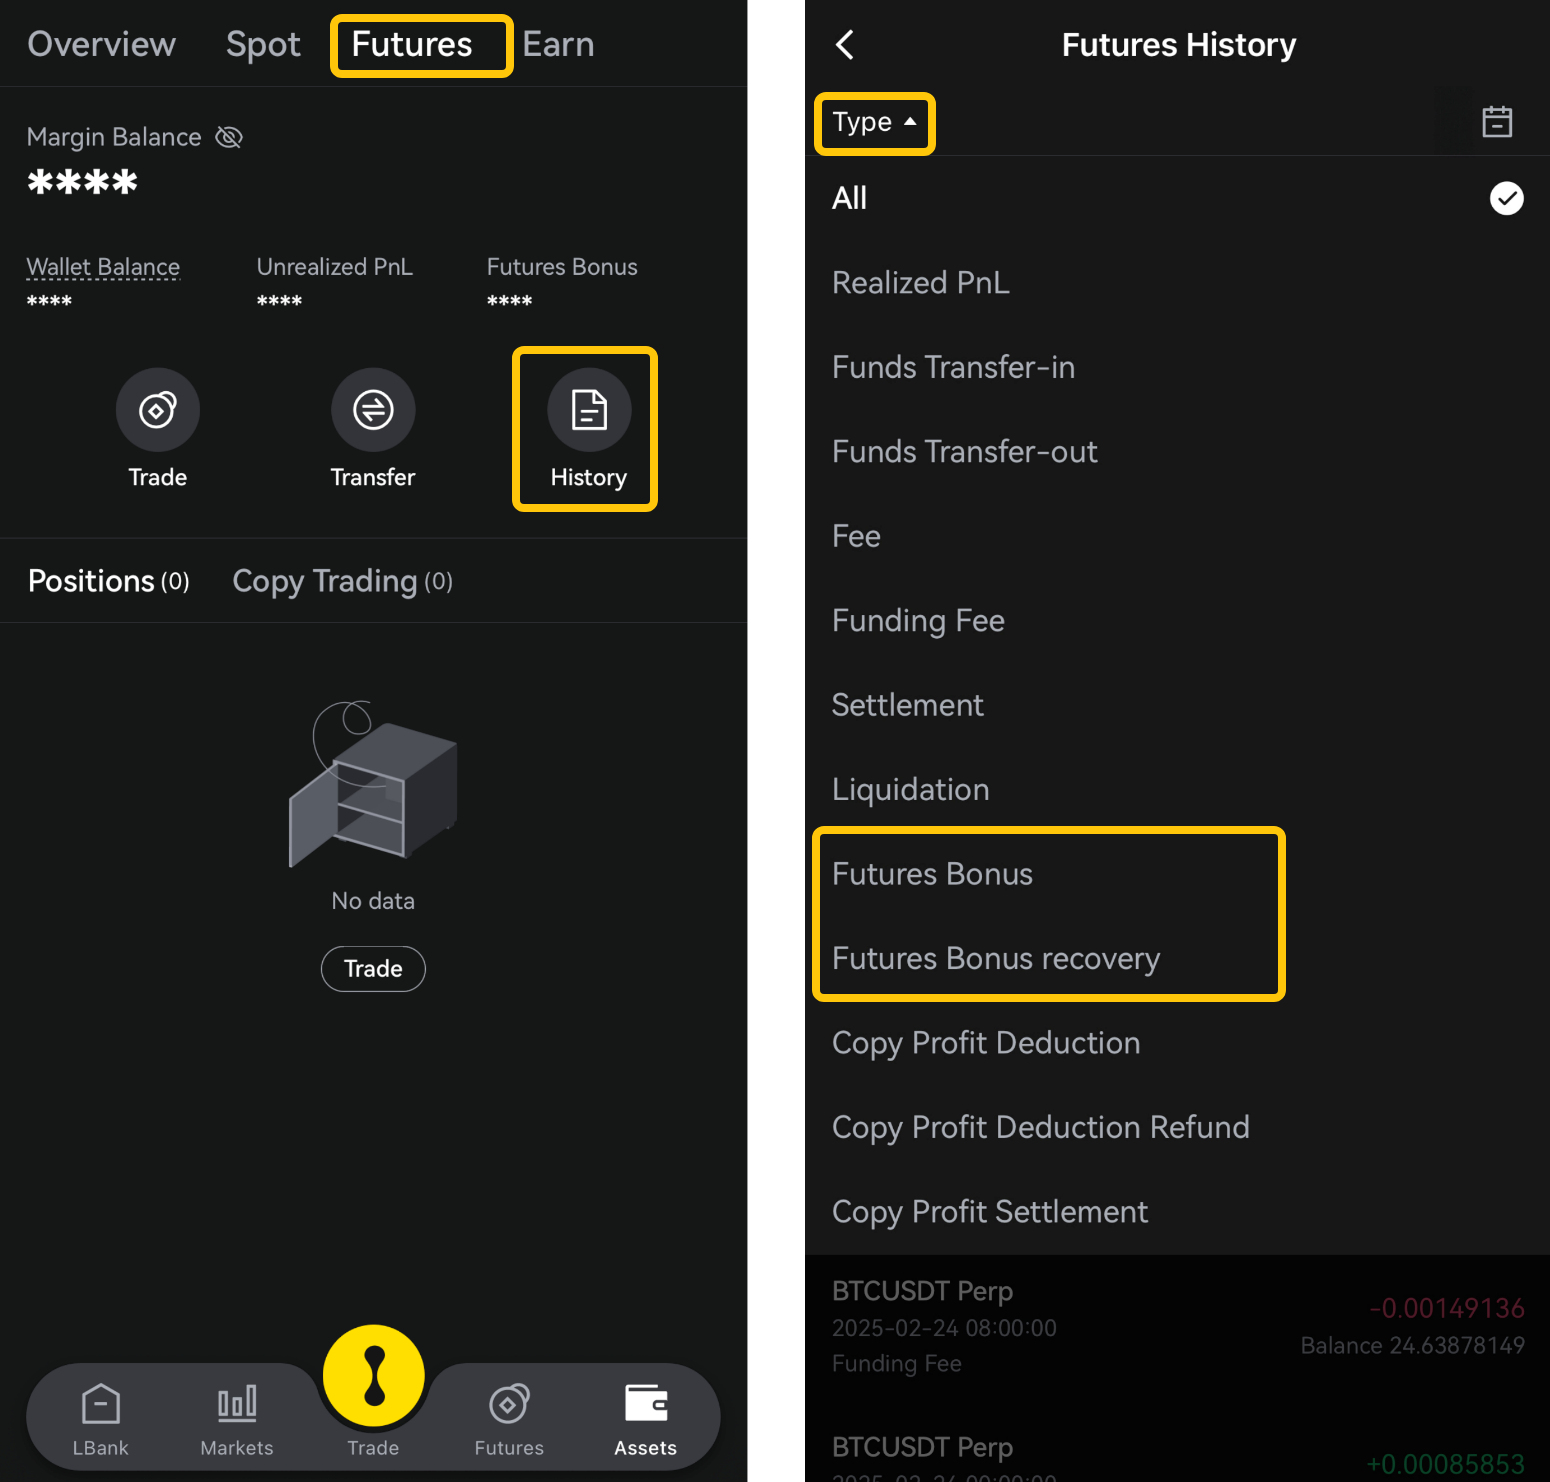This screenshot has height=1482, width=1550.
Task: Tap the Trade circular icon
Action: click(158, 410)
